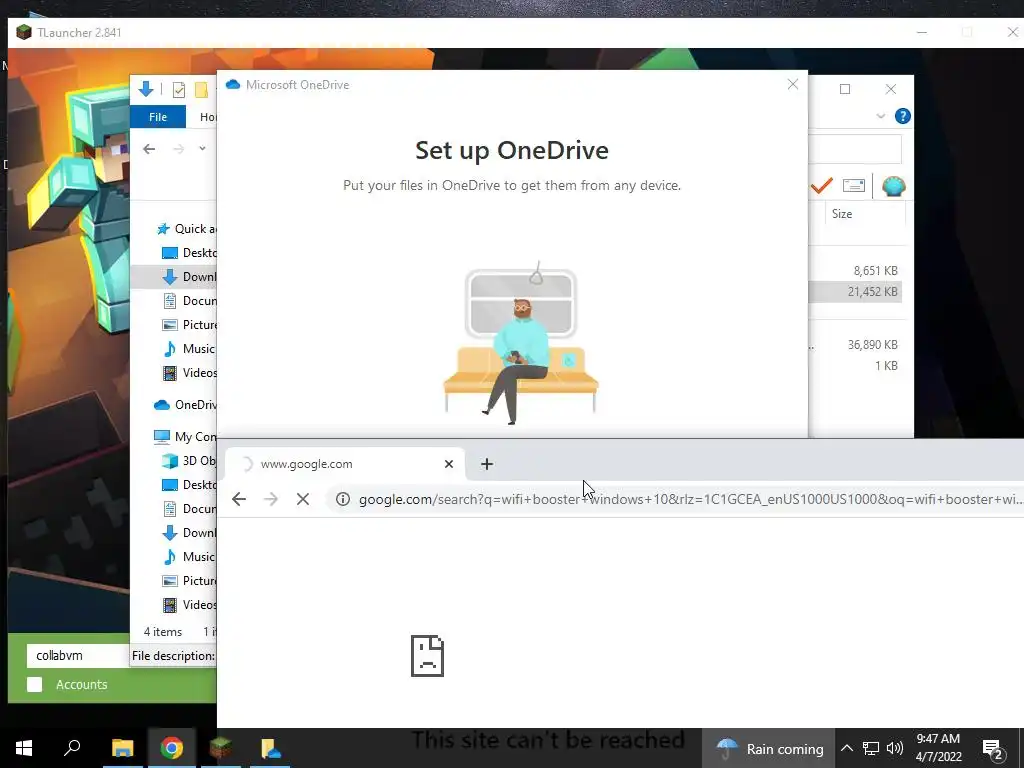Select the file row with 21,452 KB
1024x768 pixels.
[855, 292]
